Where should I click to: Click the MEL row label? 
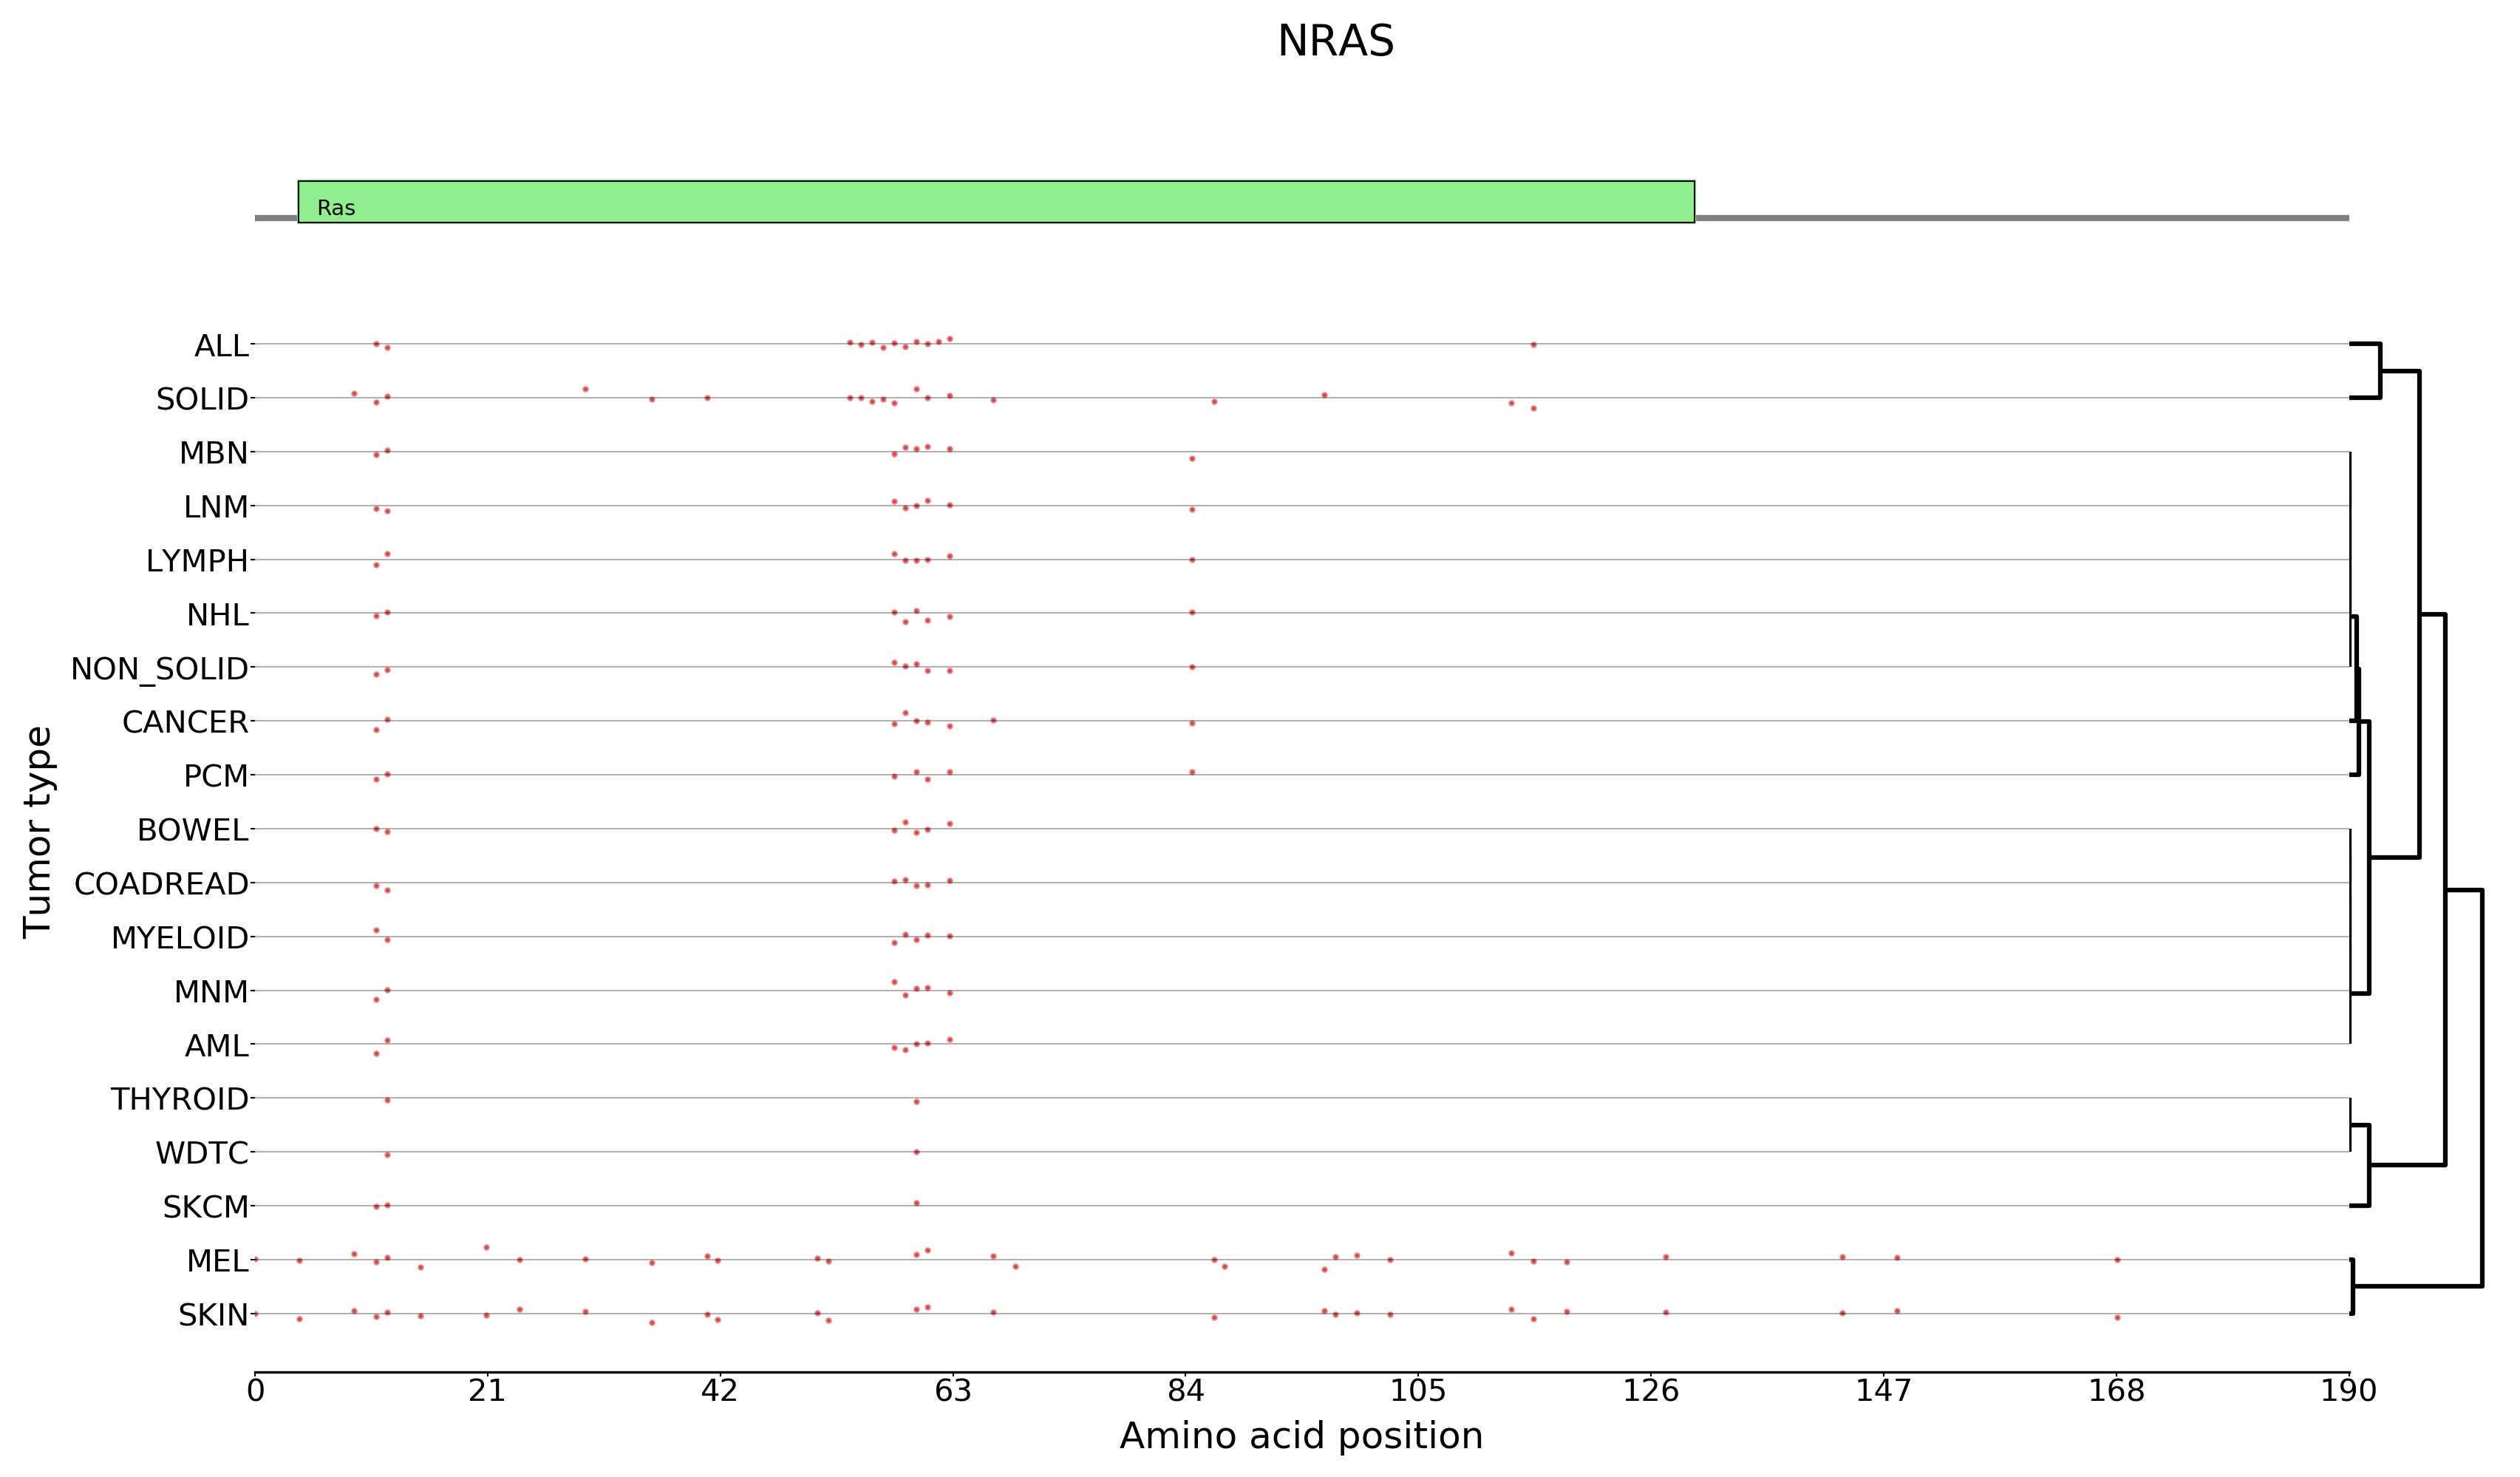click(x=217, y=1261)
